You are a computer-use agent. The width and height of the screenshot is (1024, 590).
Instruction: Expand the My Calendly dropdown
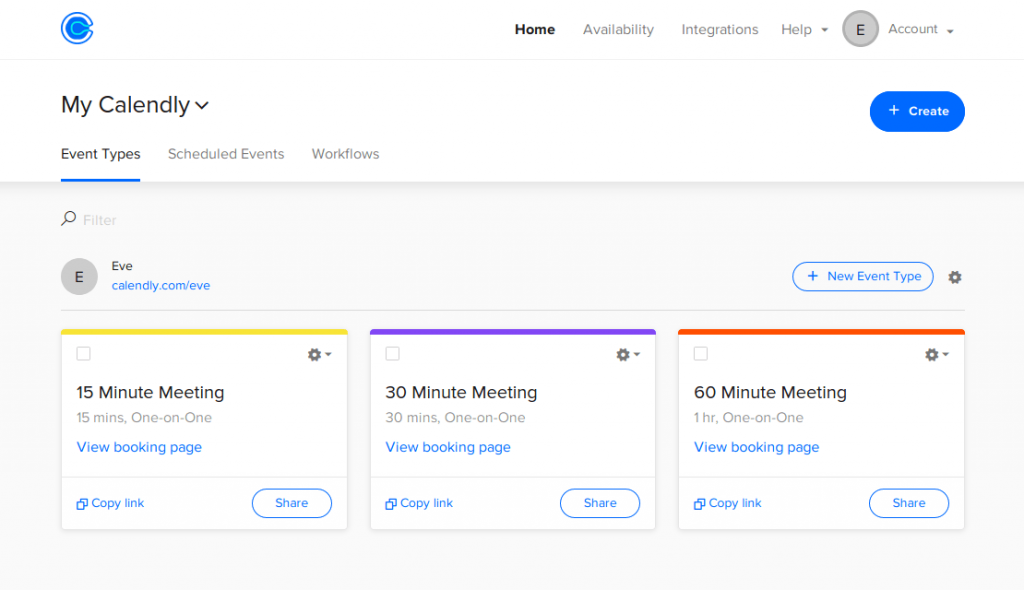[x=135, y=105]
